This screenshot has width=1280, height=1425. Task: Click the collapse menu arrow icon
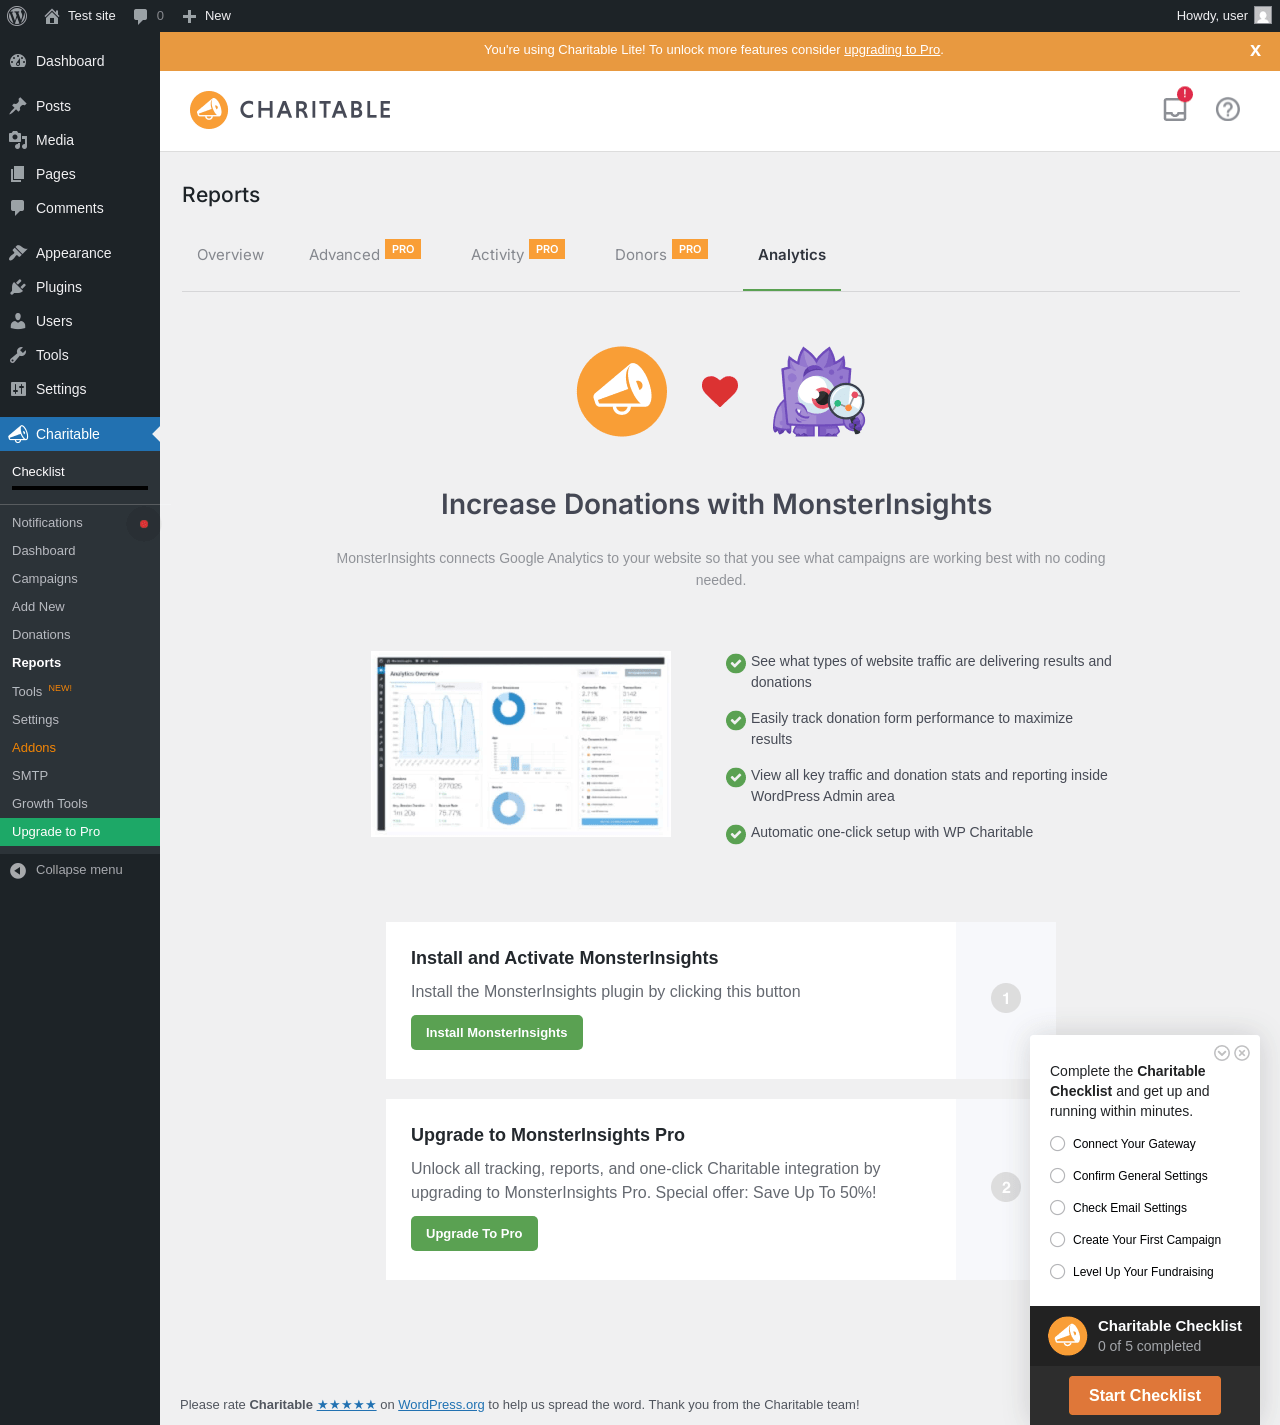click(x=18, y=870)
